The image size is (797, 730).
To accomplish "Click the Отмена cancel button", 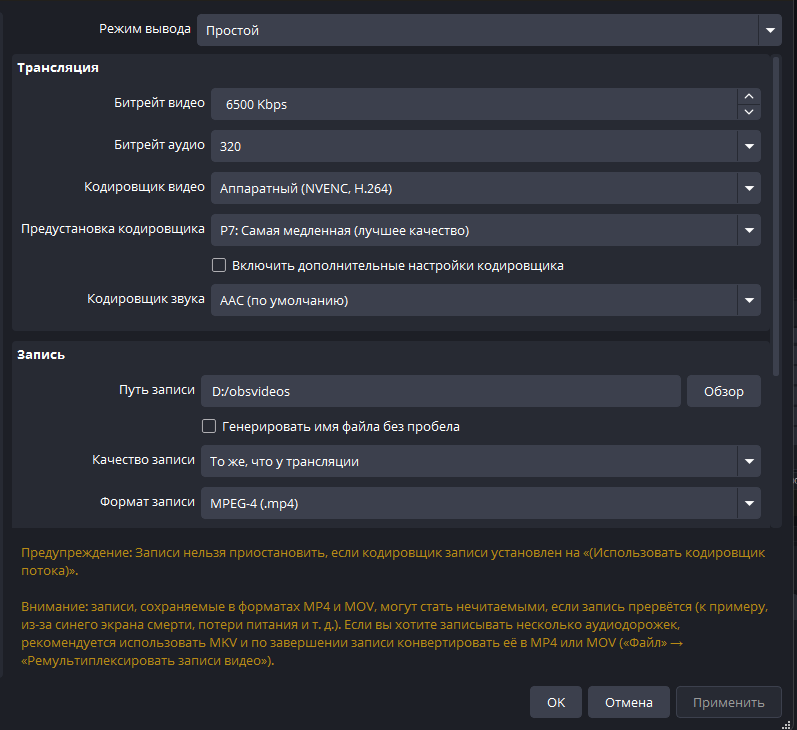I will coord(628,702).
